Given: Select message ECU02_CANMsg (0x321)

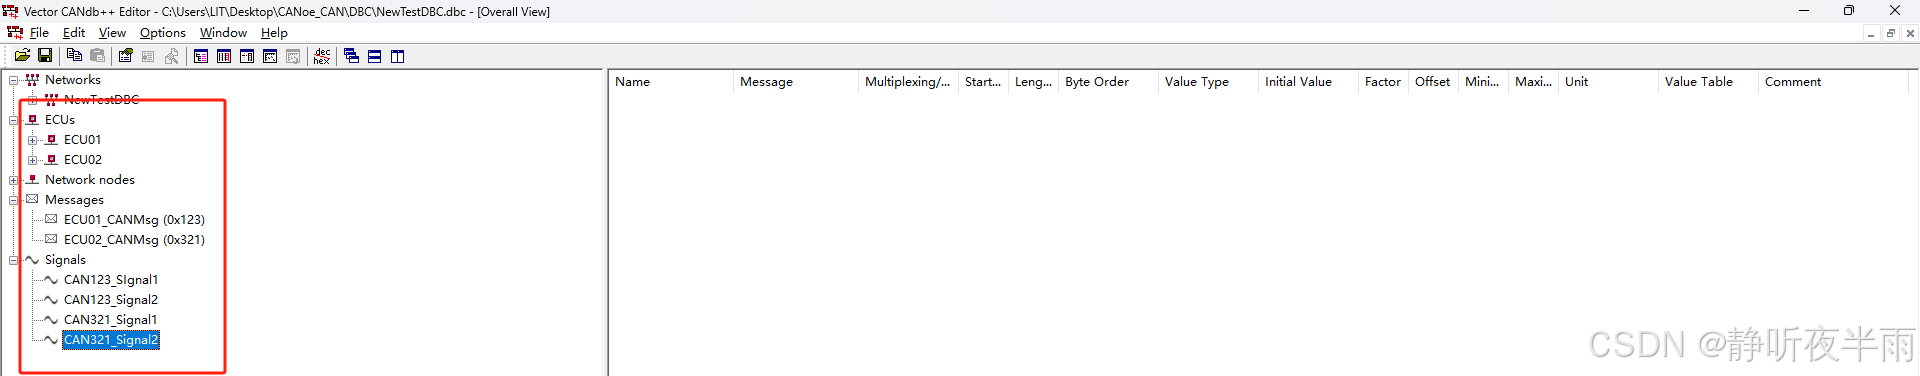Looking at the screenshot, I should tap(134, 240).
